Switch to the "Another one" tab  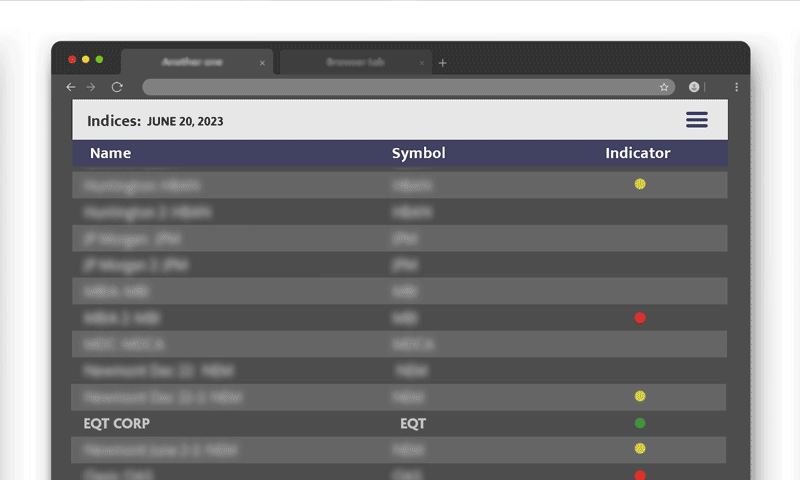click(x=192, y=62)
